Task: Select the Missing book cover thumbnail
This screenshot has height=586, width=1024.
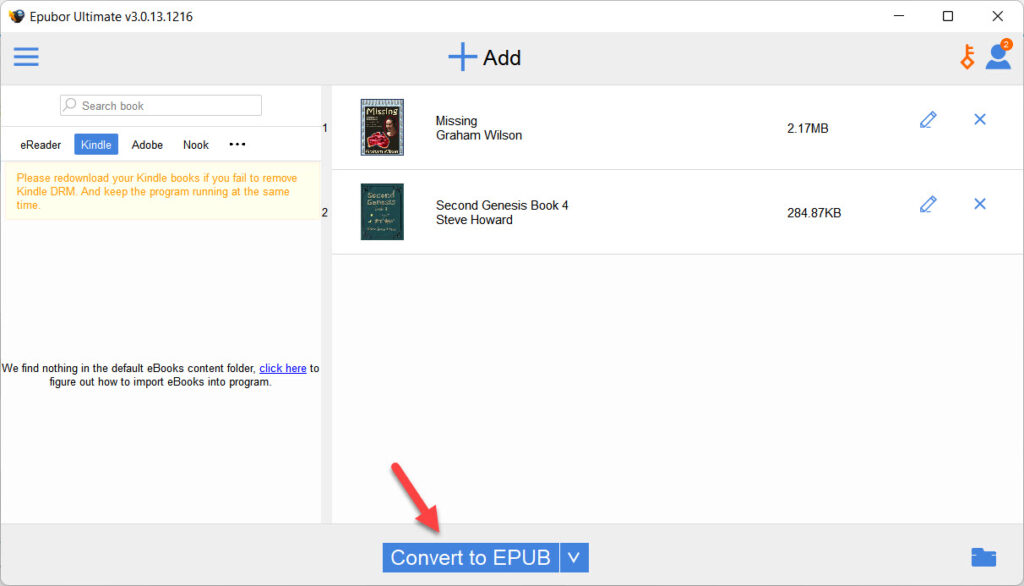Action: click(382, 127)
